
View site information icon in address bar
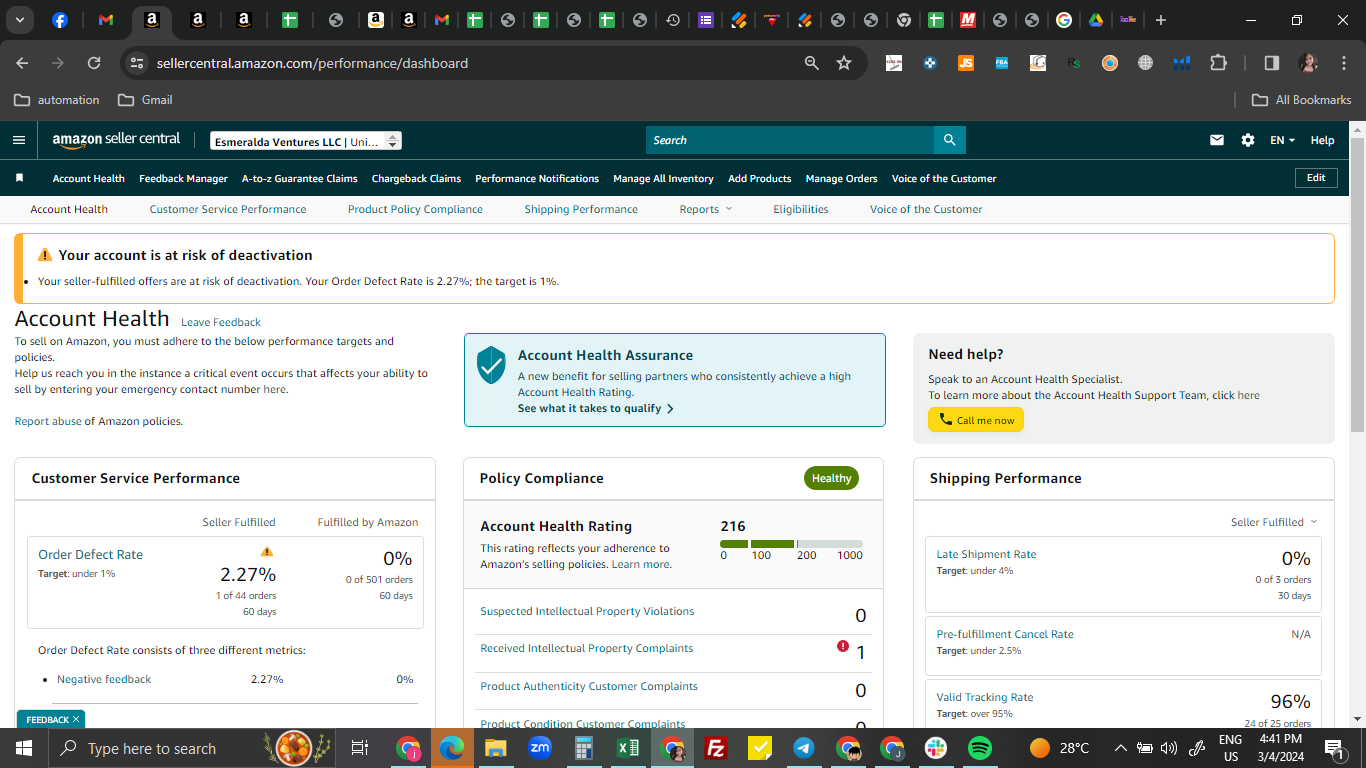pyautogui.click(x=138, y=63)
